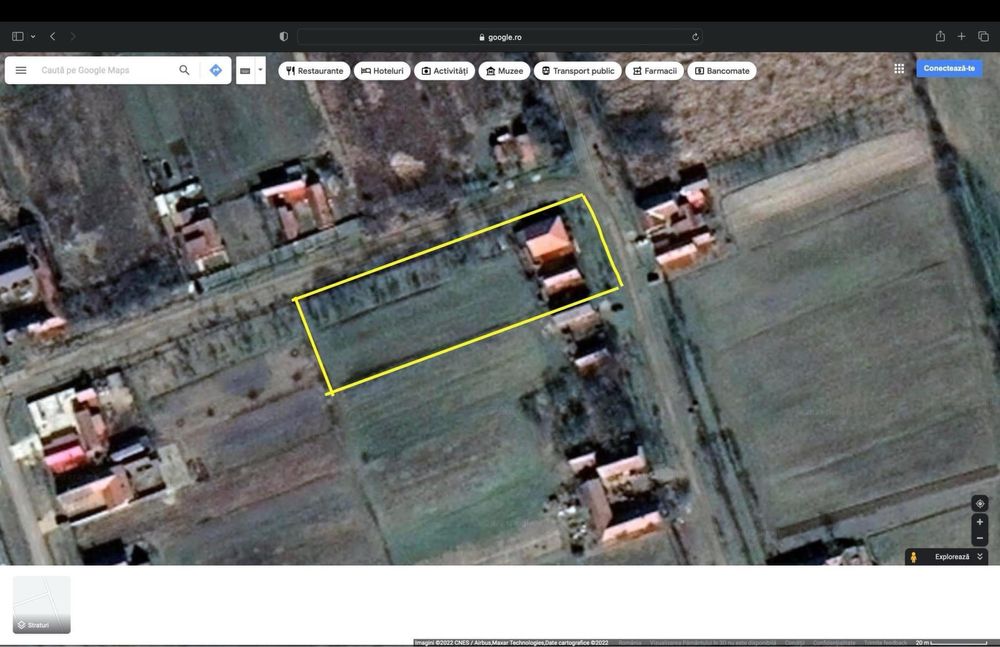The width and height of the screenshot is (1000, 647).
Task: Click the google.ro address bar
Action: (x=500, y=37)
